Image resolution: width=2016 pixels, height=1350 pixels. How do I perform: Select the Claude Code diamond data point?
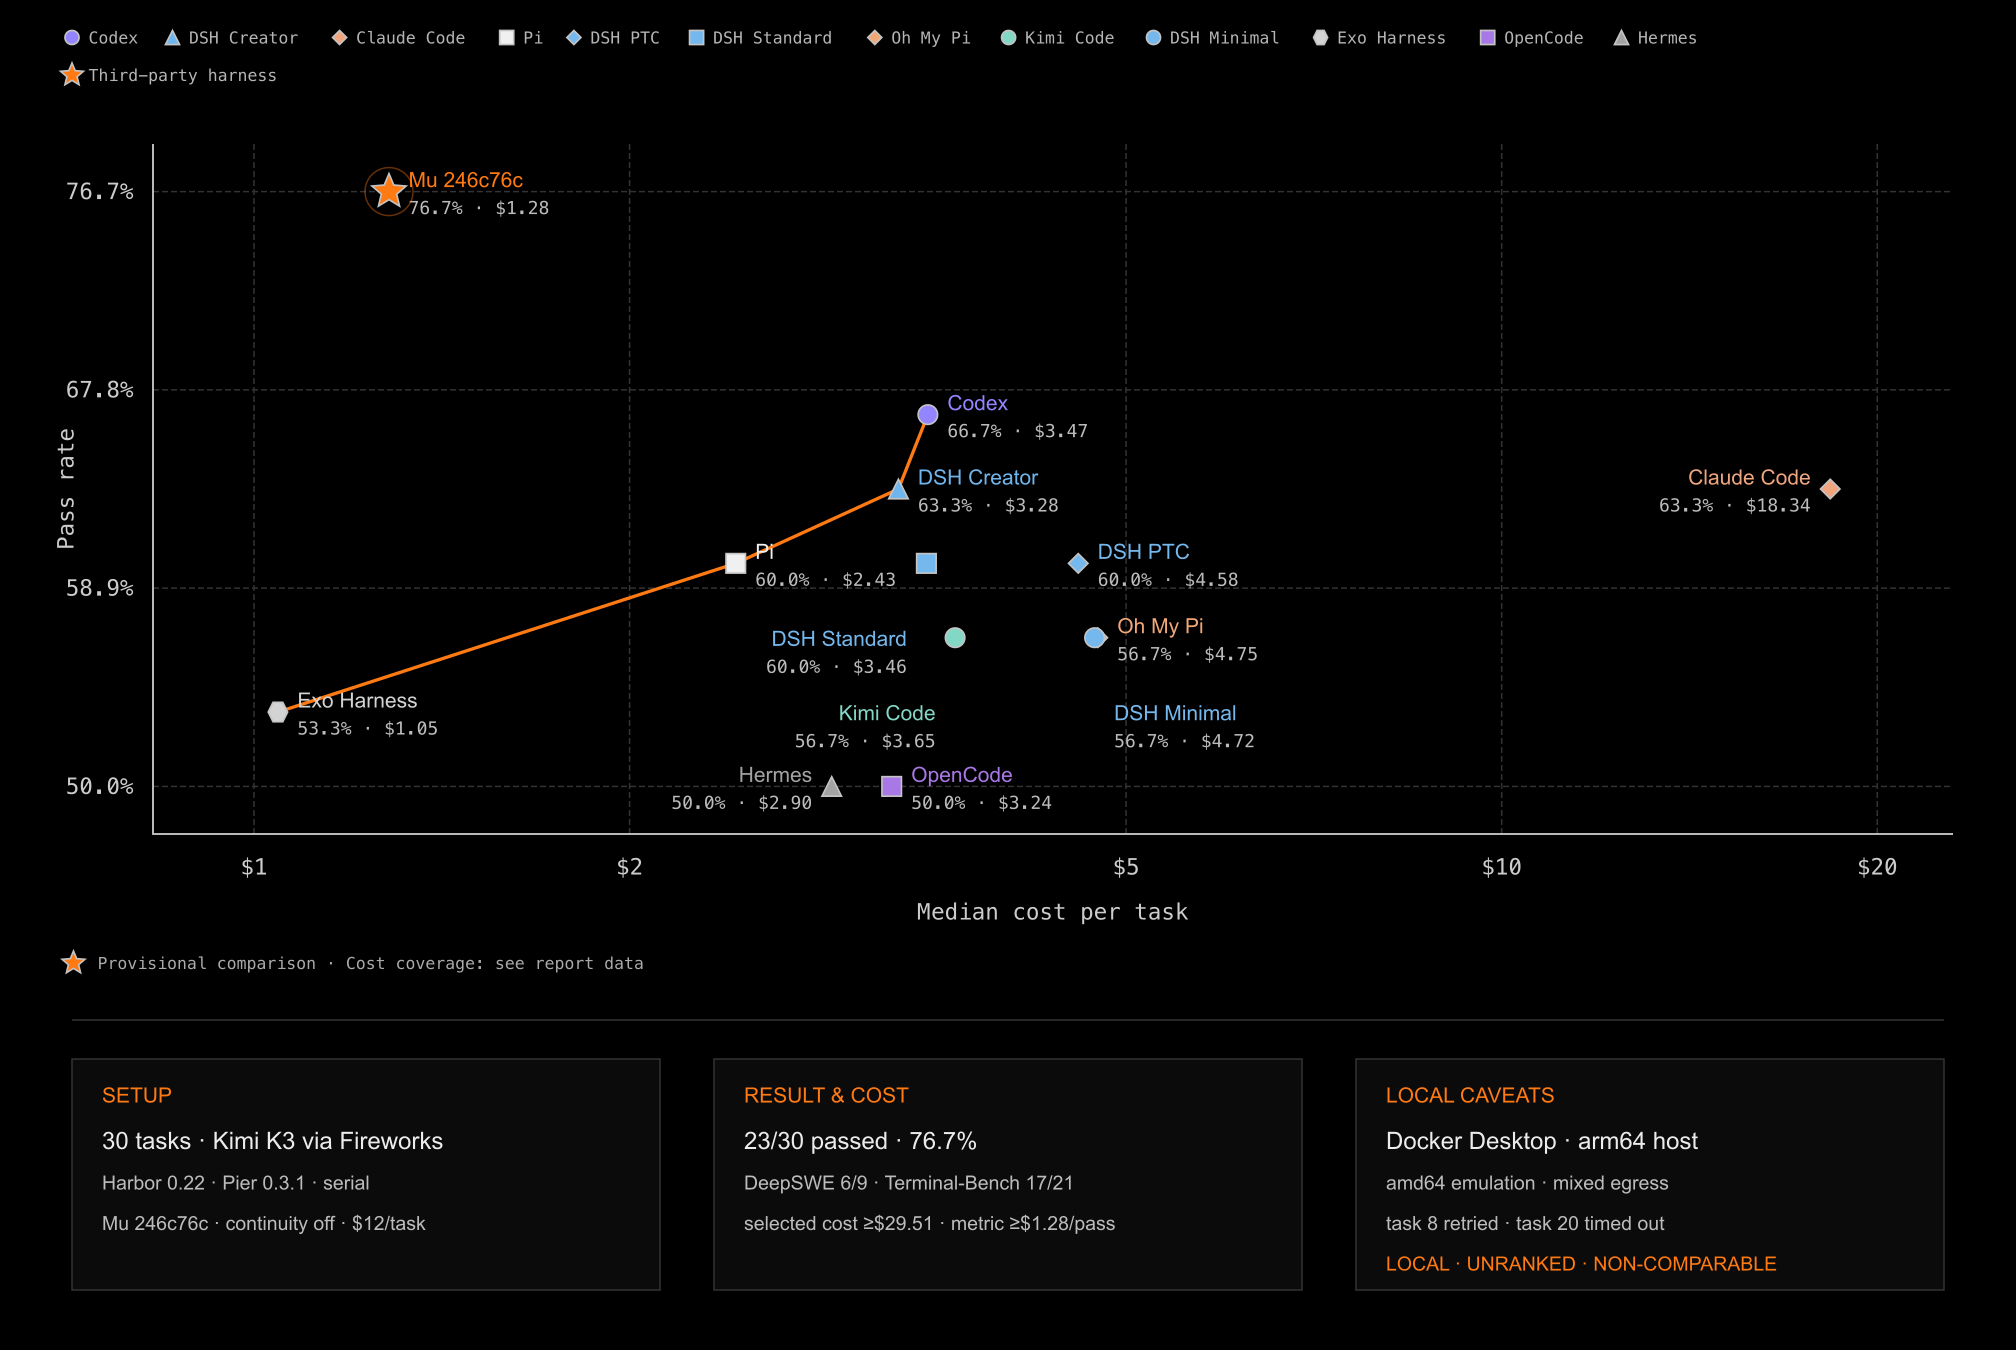1830,489
